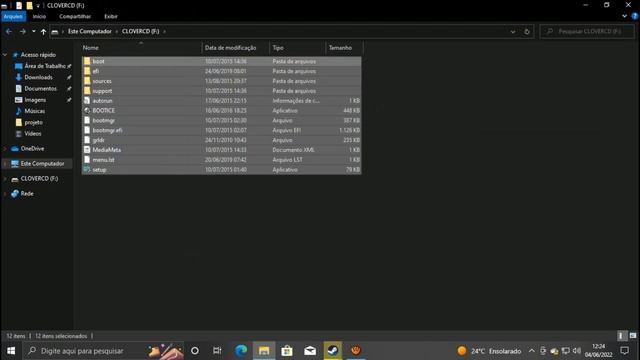Open Downloads in the sidebar
The image size is (640, 360).
tap(38, 77)
